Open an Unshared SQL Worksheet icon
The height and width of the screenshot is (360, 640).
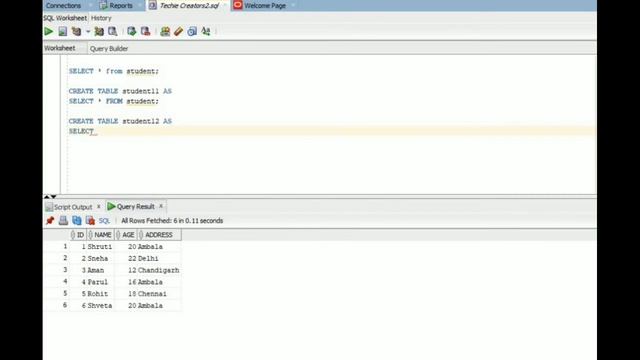click(165, 31)
